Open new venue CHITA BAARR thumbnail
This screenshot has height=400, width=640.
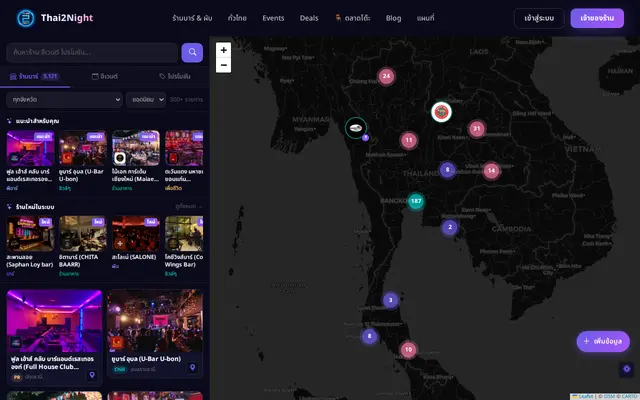tap(83, 233)
